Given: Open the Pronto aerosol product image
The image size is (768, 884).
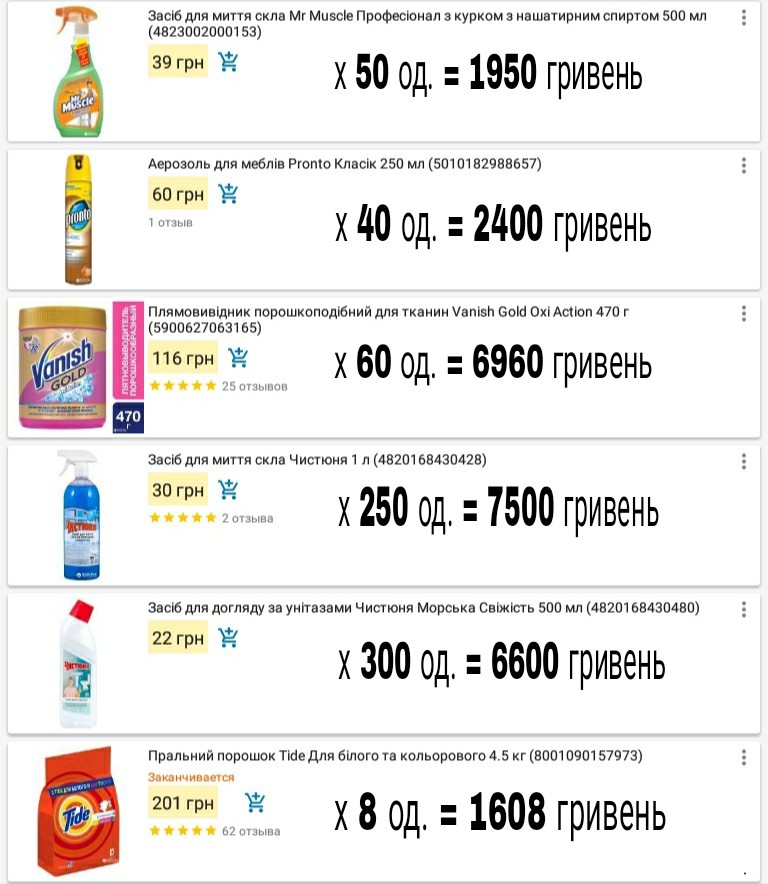Looking at the screenshot, I should 77,220.
